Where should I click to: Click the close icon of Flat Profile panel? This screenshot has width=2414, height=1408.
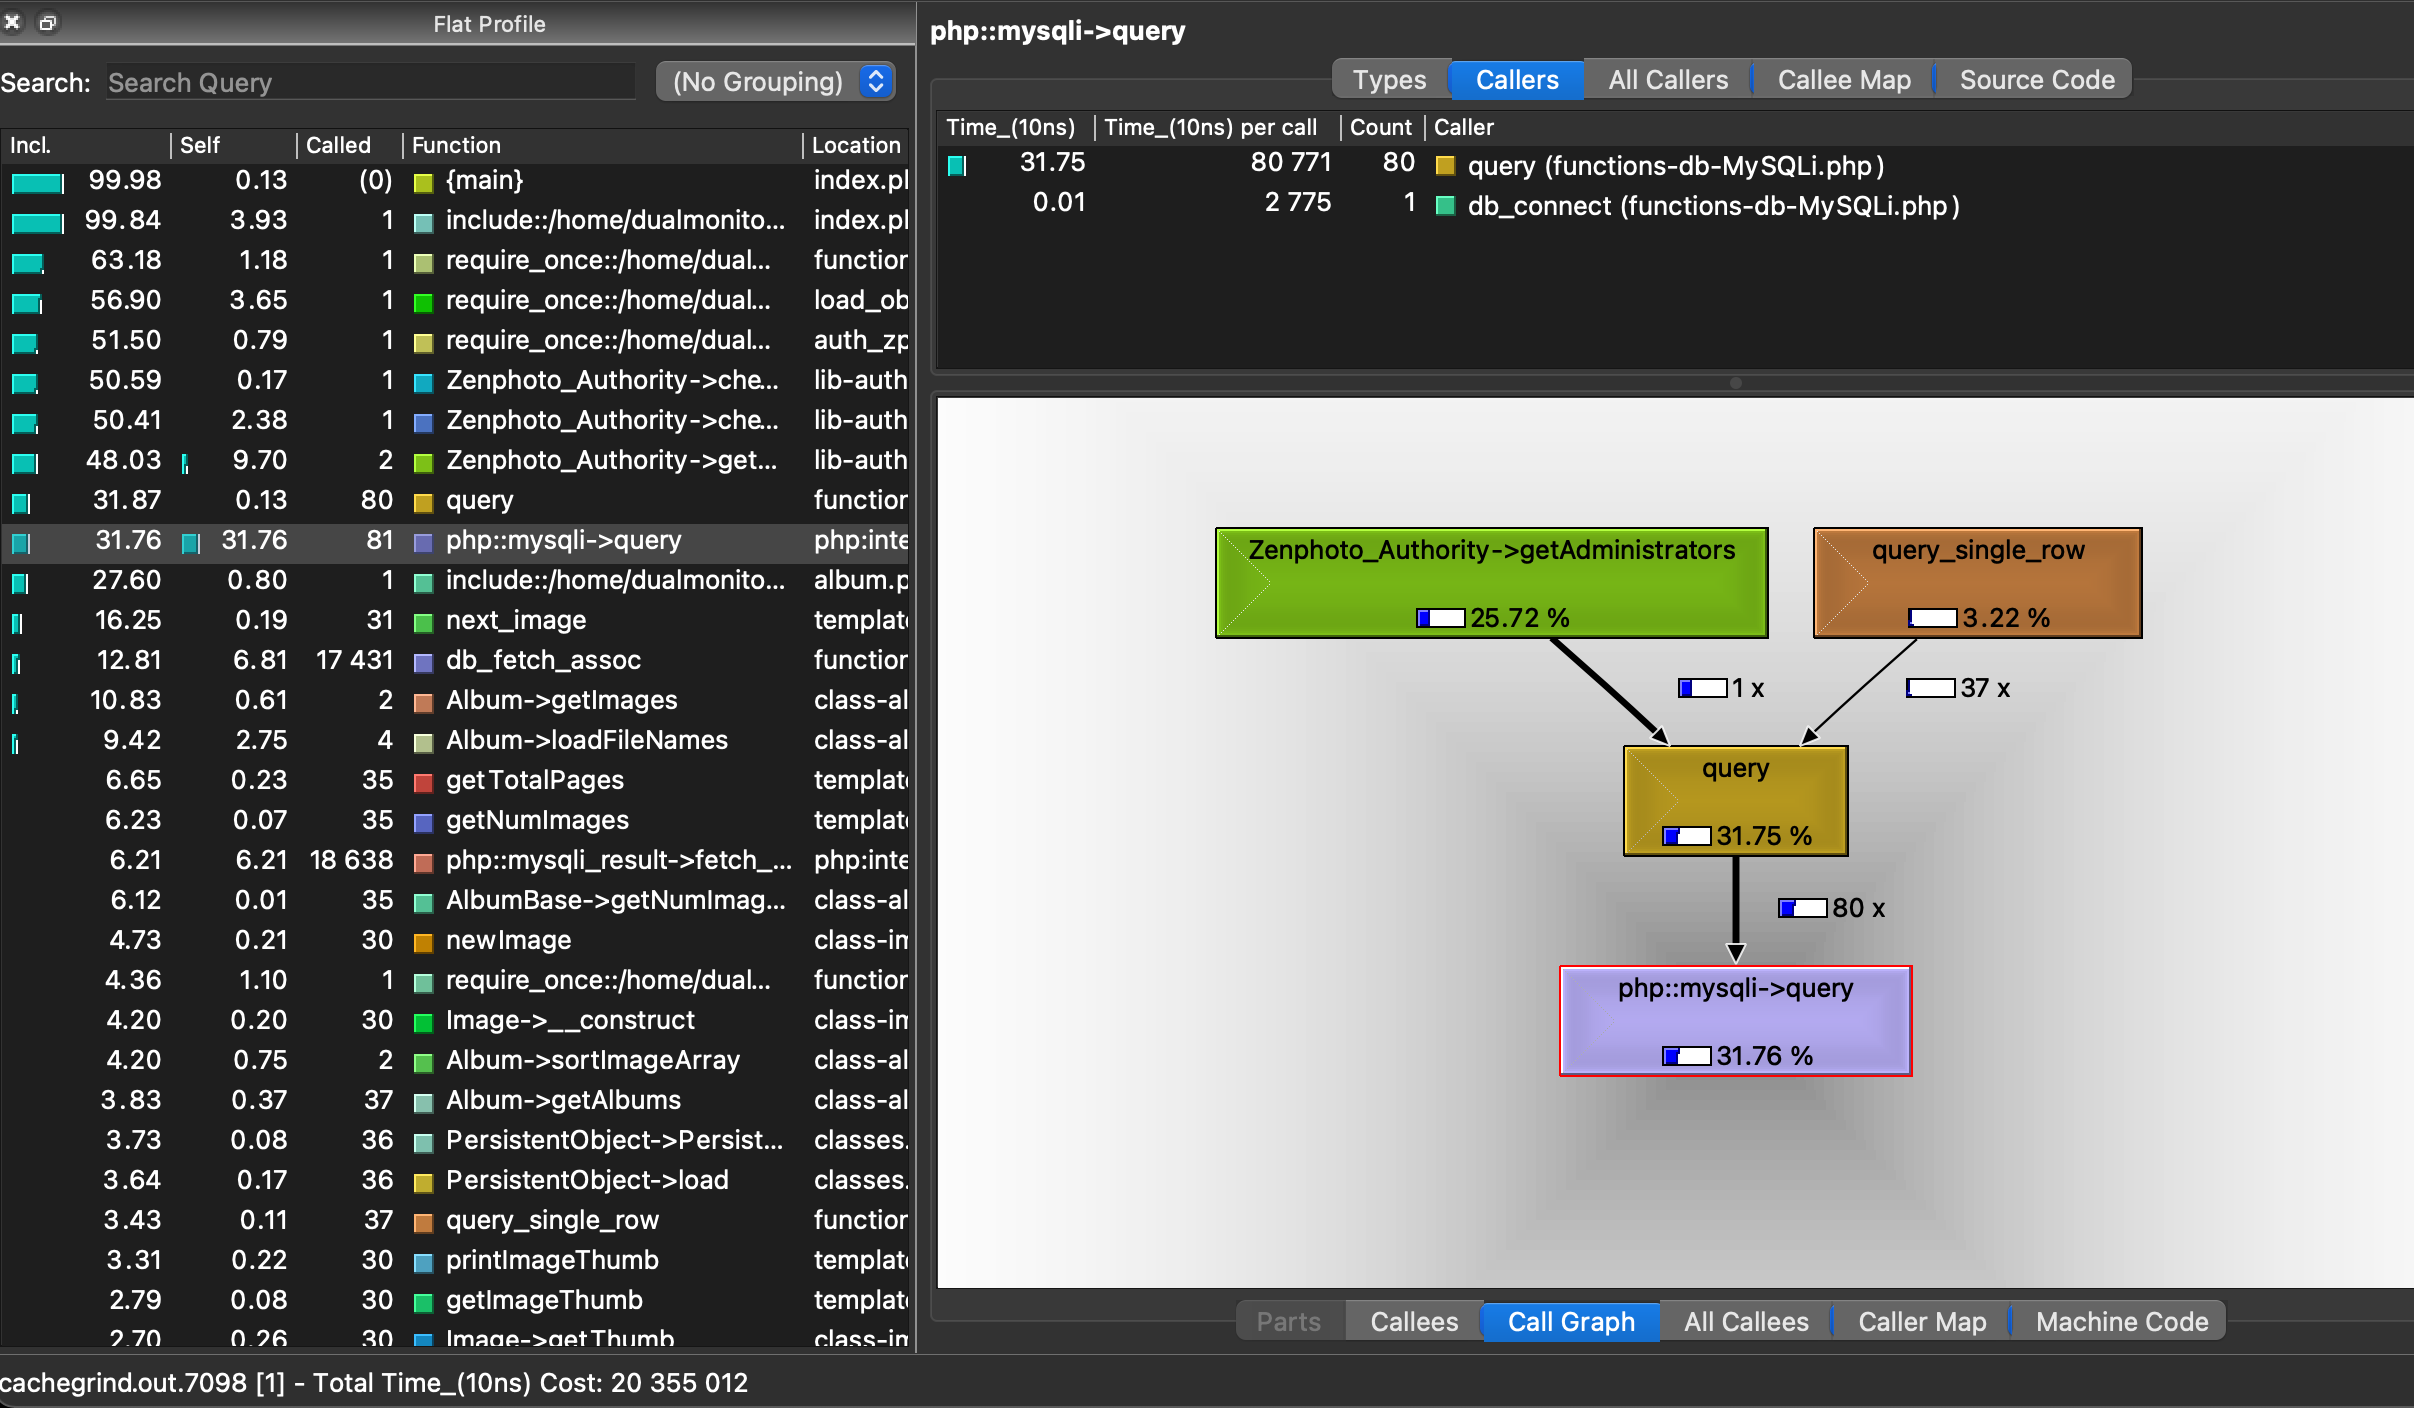[12, 22]
